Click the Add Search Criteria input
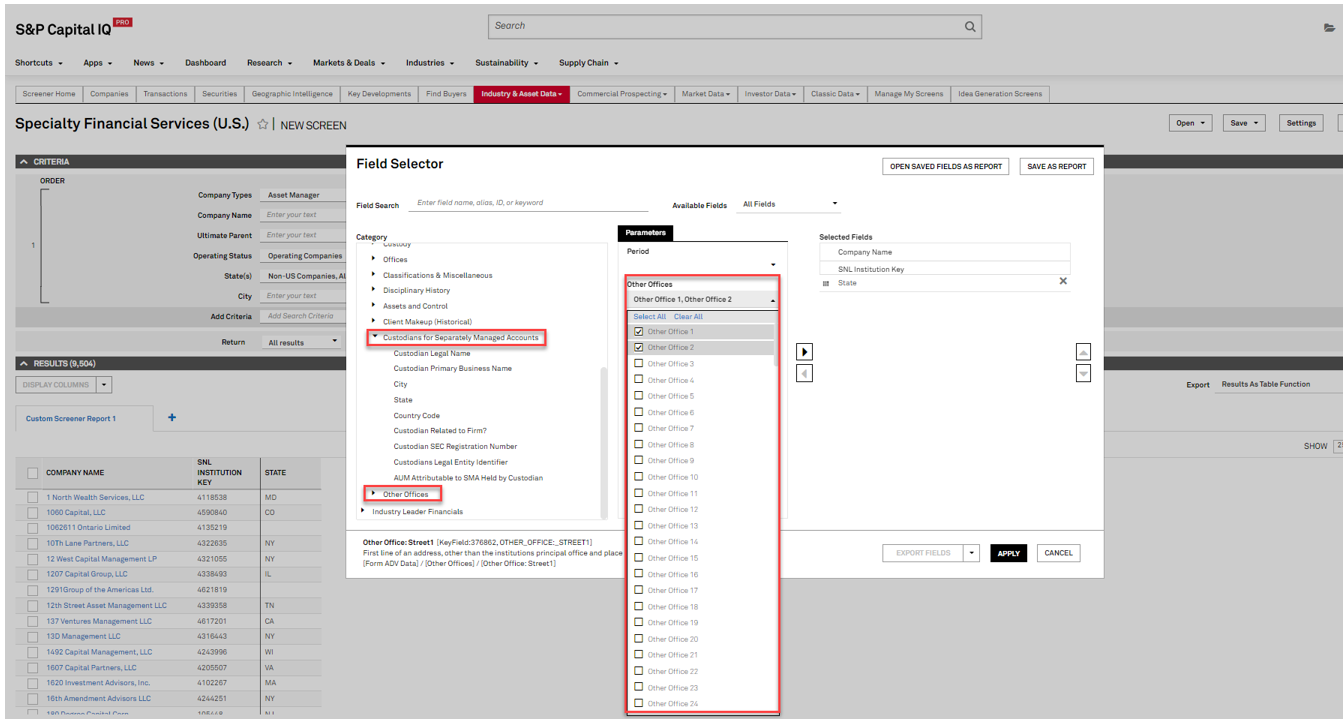 pyautogui.click(x=304, y=316)
